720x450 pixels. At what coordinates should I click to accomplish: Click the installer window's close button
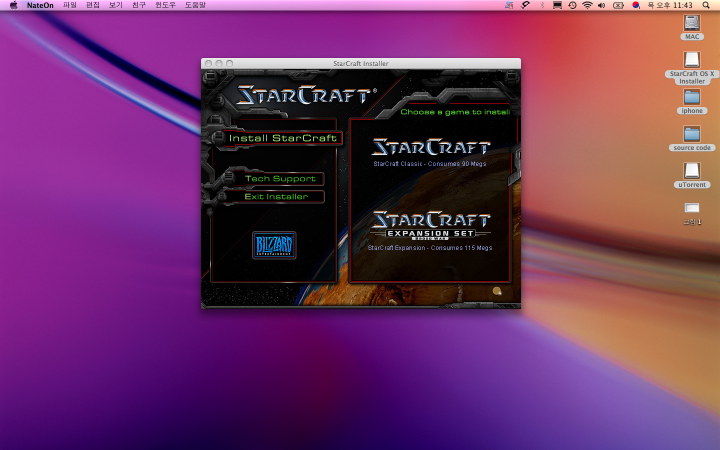(208, 63)
